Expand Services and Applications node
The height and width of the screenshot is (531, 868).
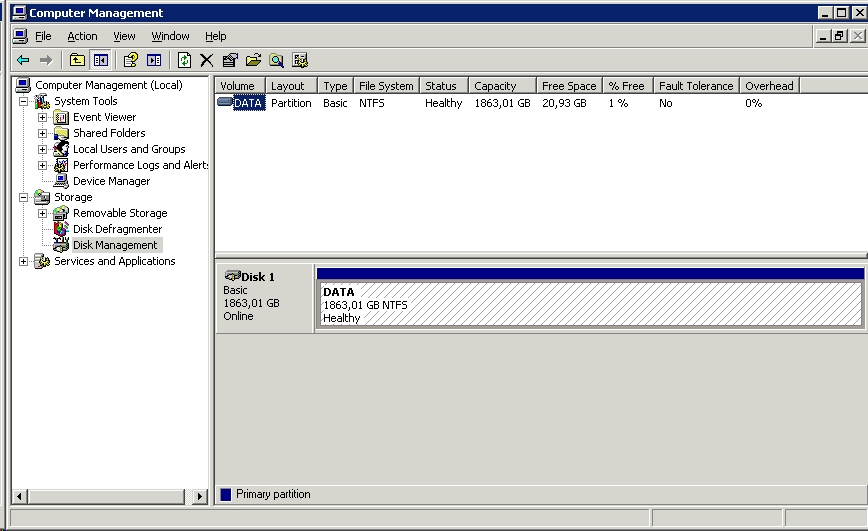(24, 261)
